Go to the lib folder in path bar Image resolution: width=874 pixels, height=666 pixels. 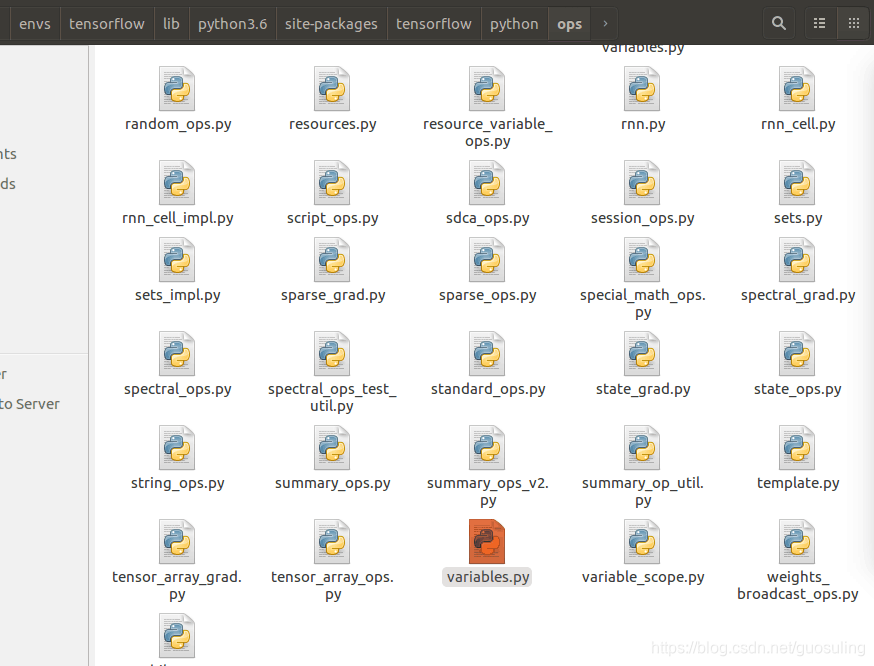[x=171, y=24]
